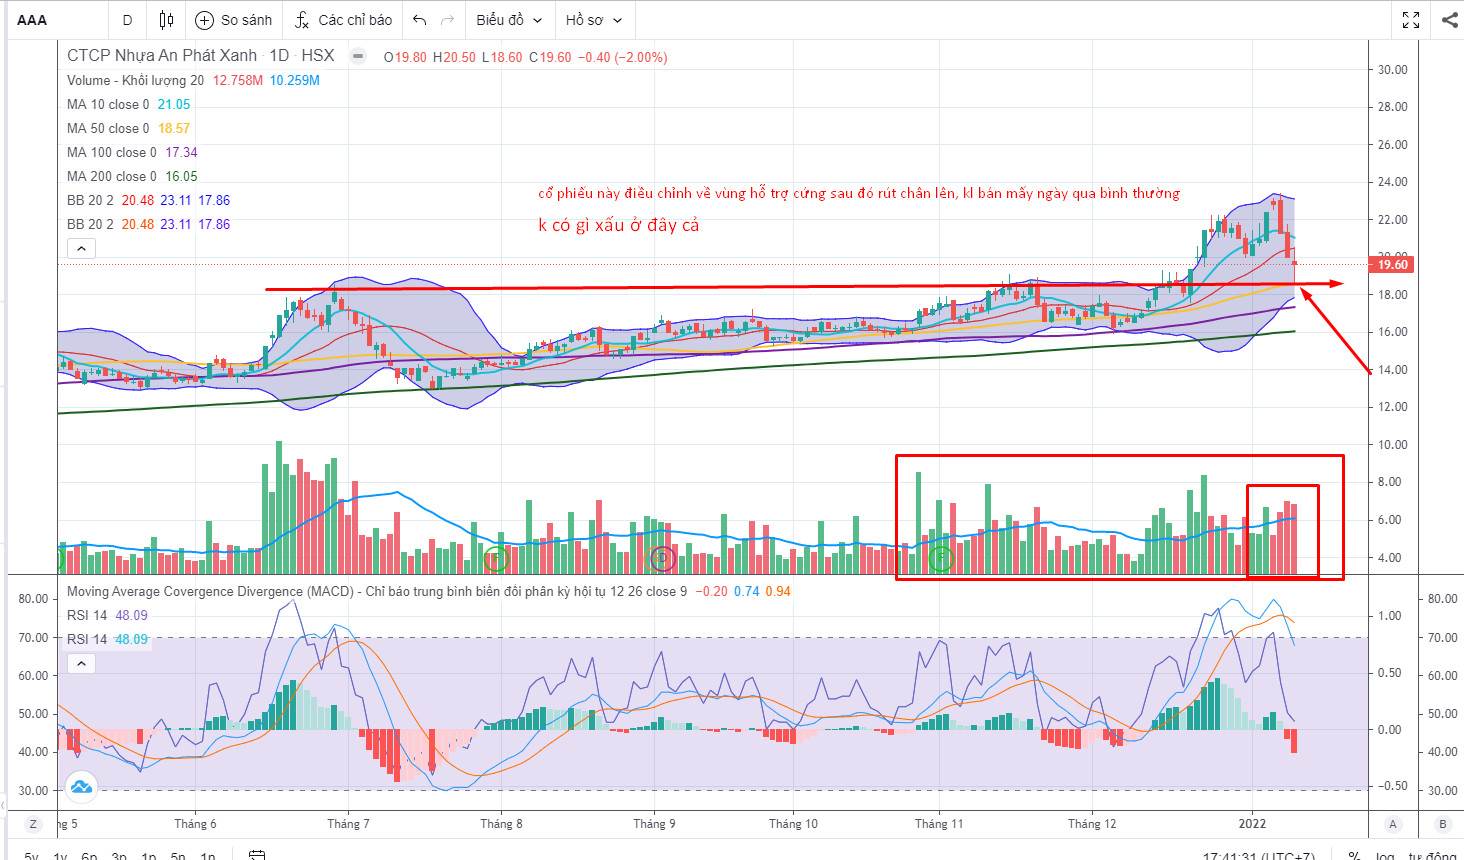Open the purple event marker near Tháng 9

pyautogui.click(x=661, y=558)
